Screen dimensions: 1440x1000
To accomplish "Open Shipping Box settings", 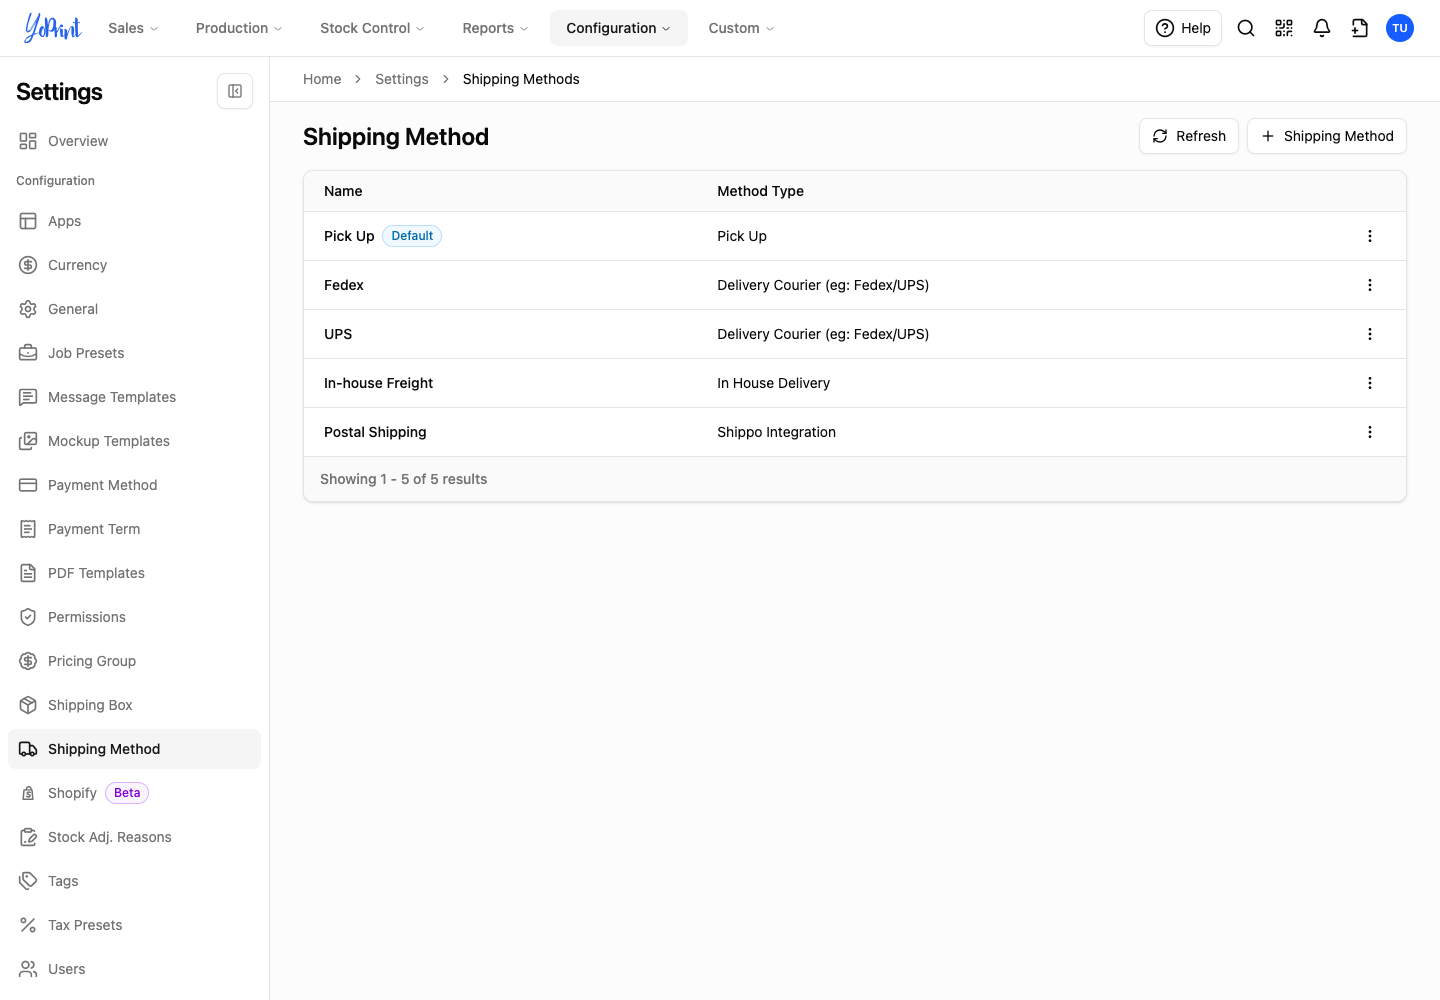I will 134,705.
